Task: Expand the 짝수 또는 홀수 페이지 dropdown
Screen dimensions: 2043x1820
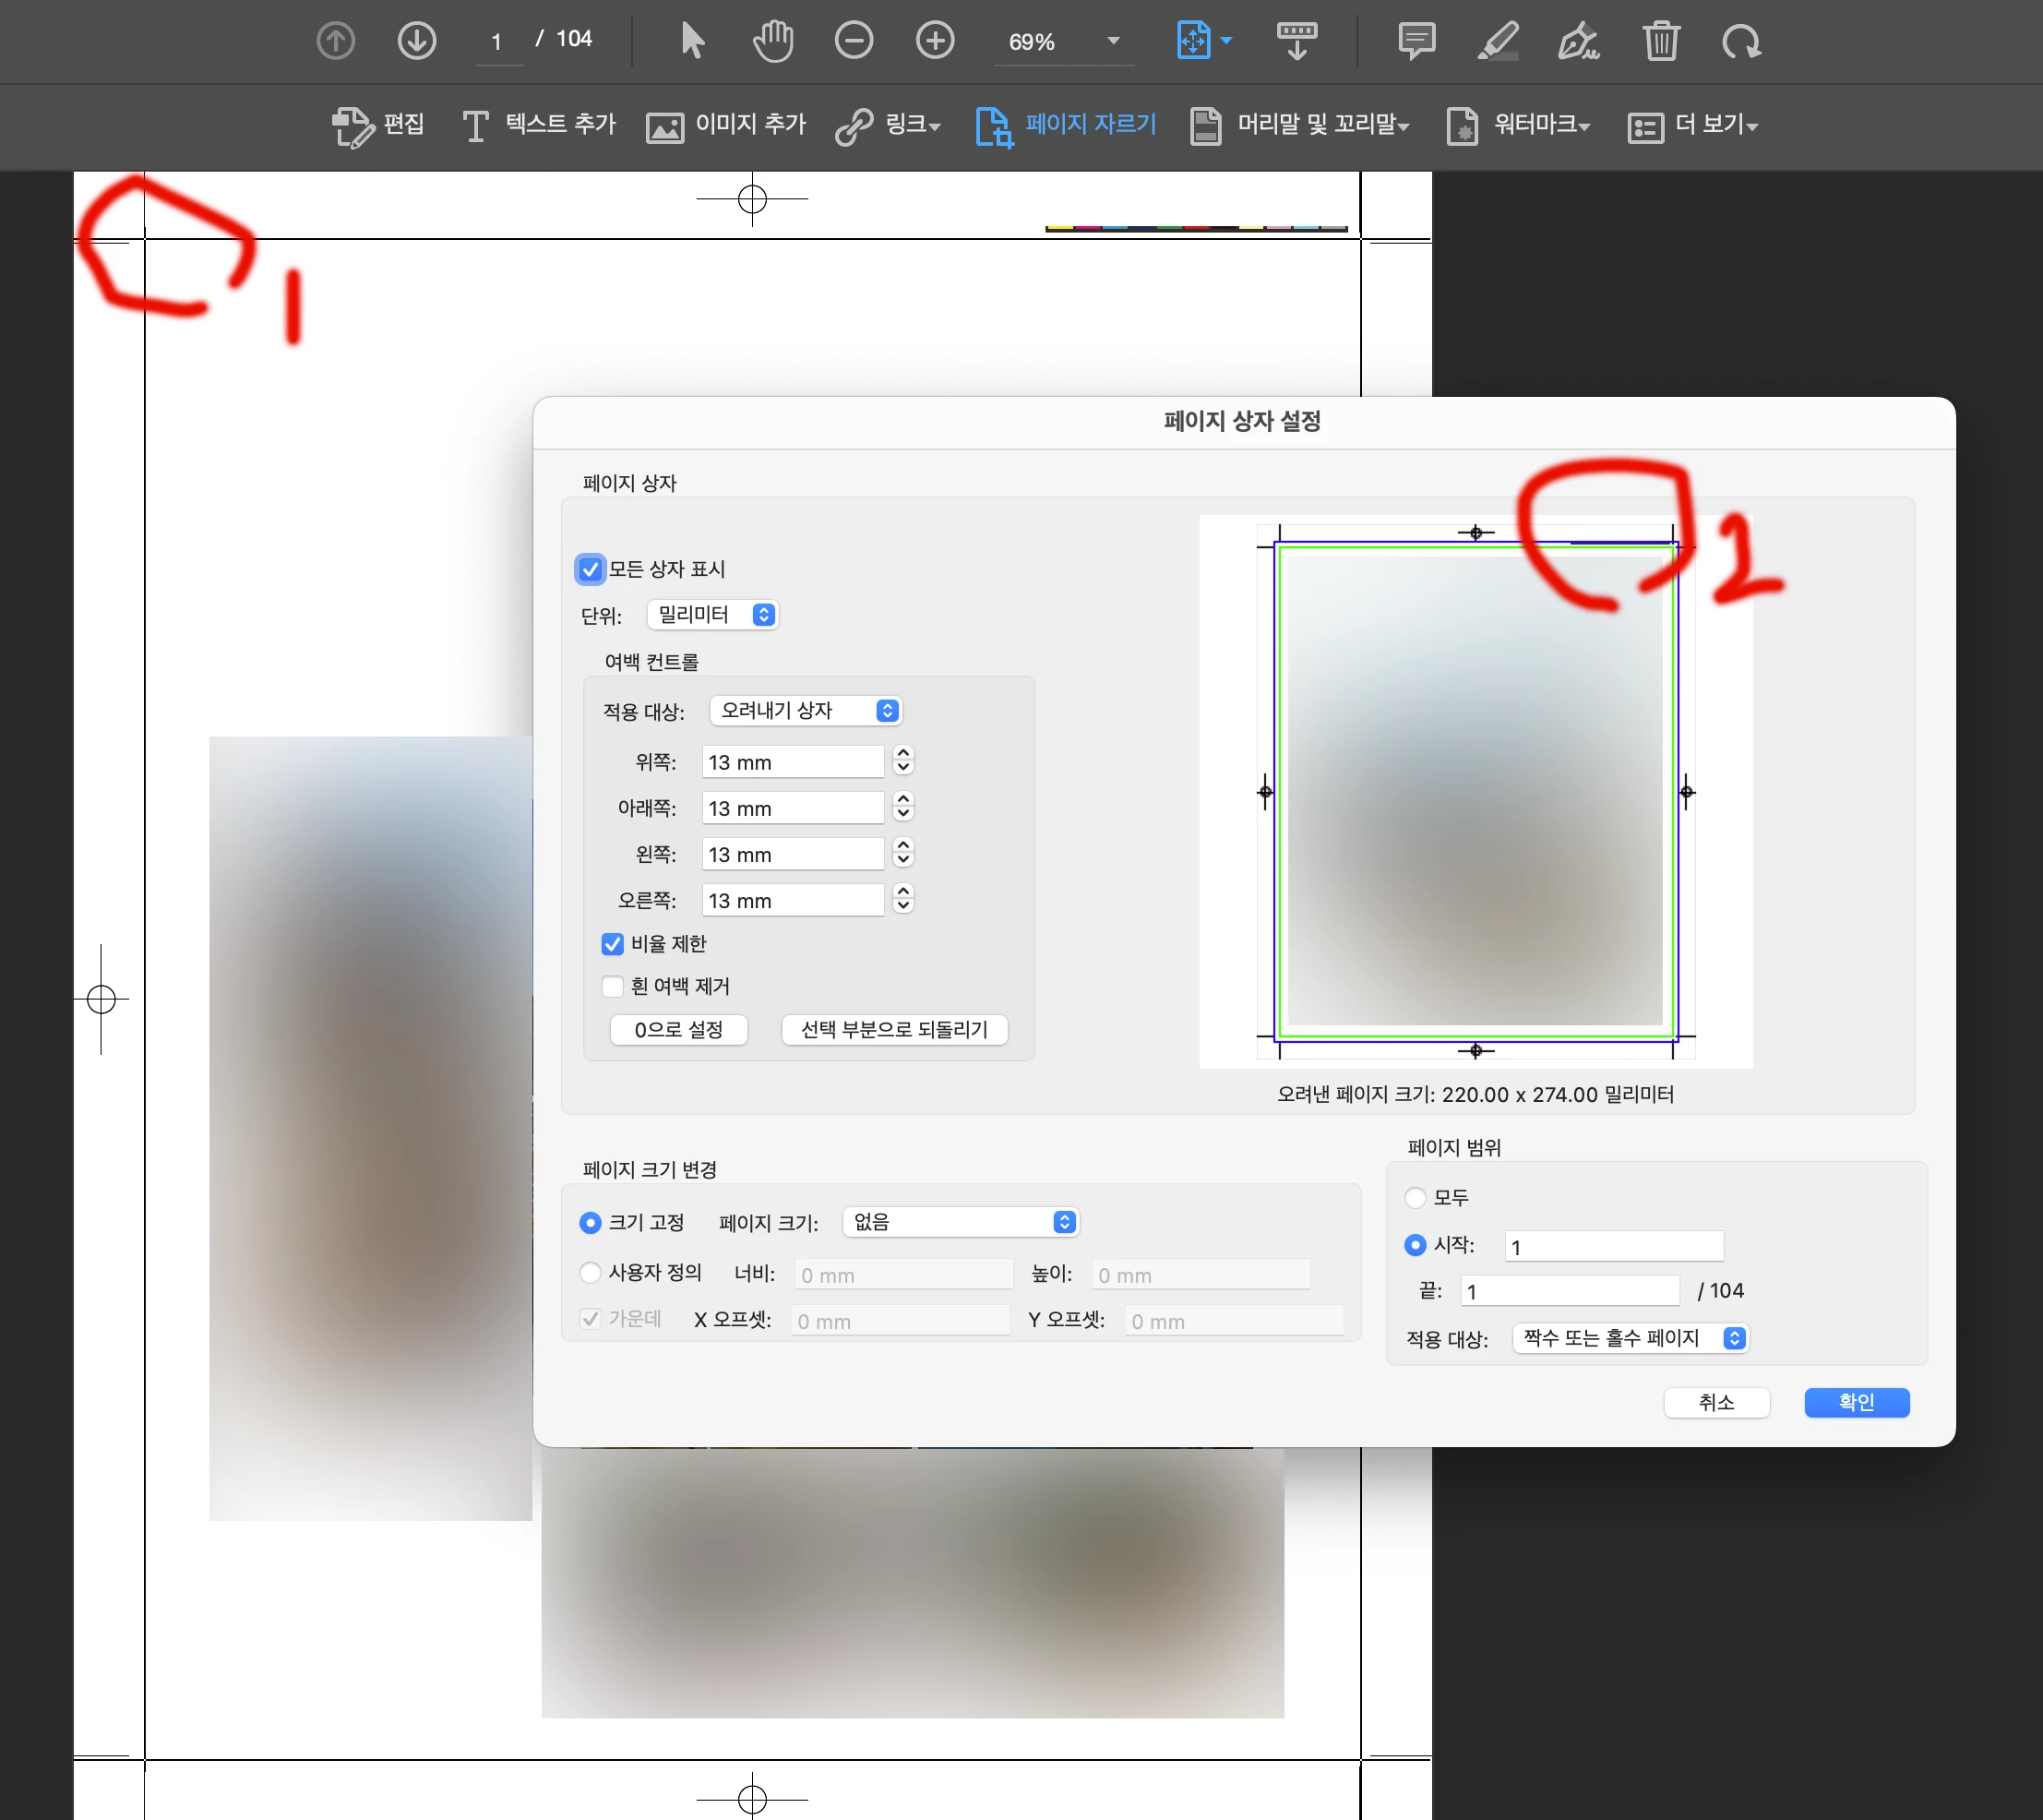Action: (x=1631, y=1338)
